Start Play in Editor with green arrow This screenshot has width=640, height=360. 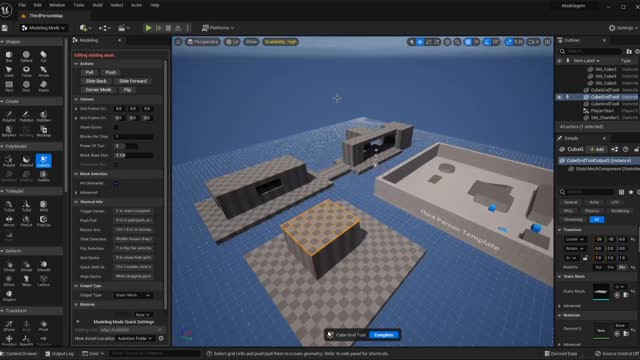tap(149, 28)
